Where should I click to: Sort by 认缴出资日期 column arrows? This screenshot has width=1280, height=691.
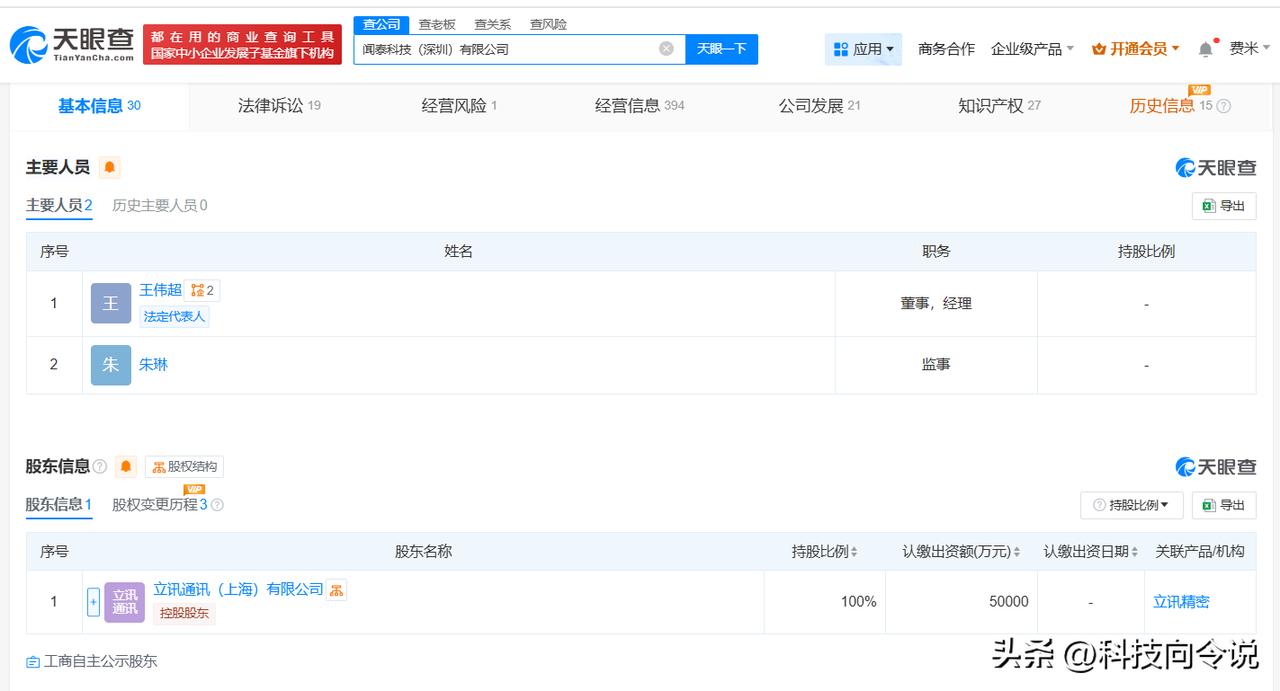[x=1134, y=552]
